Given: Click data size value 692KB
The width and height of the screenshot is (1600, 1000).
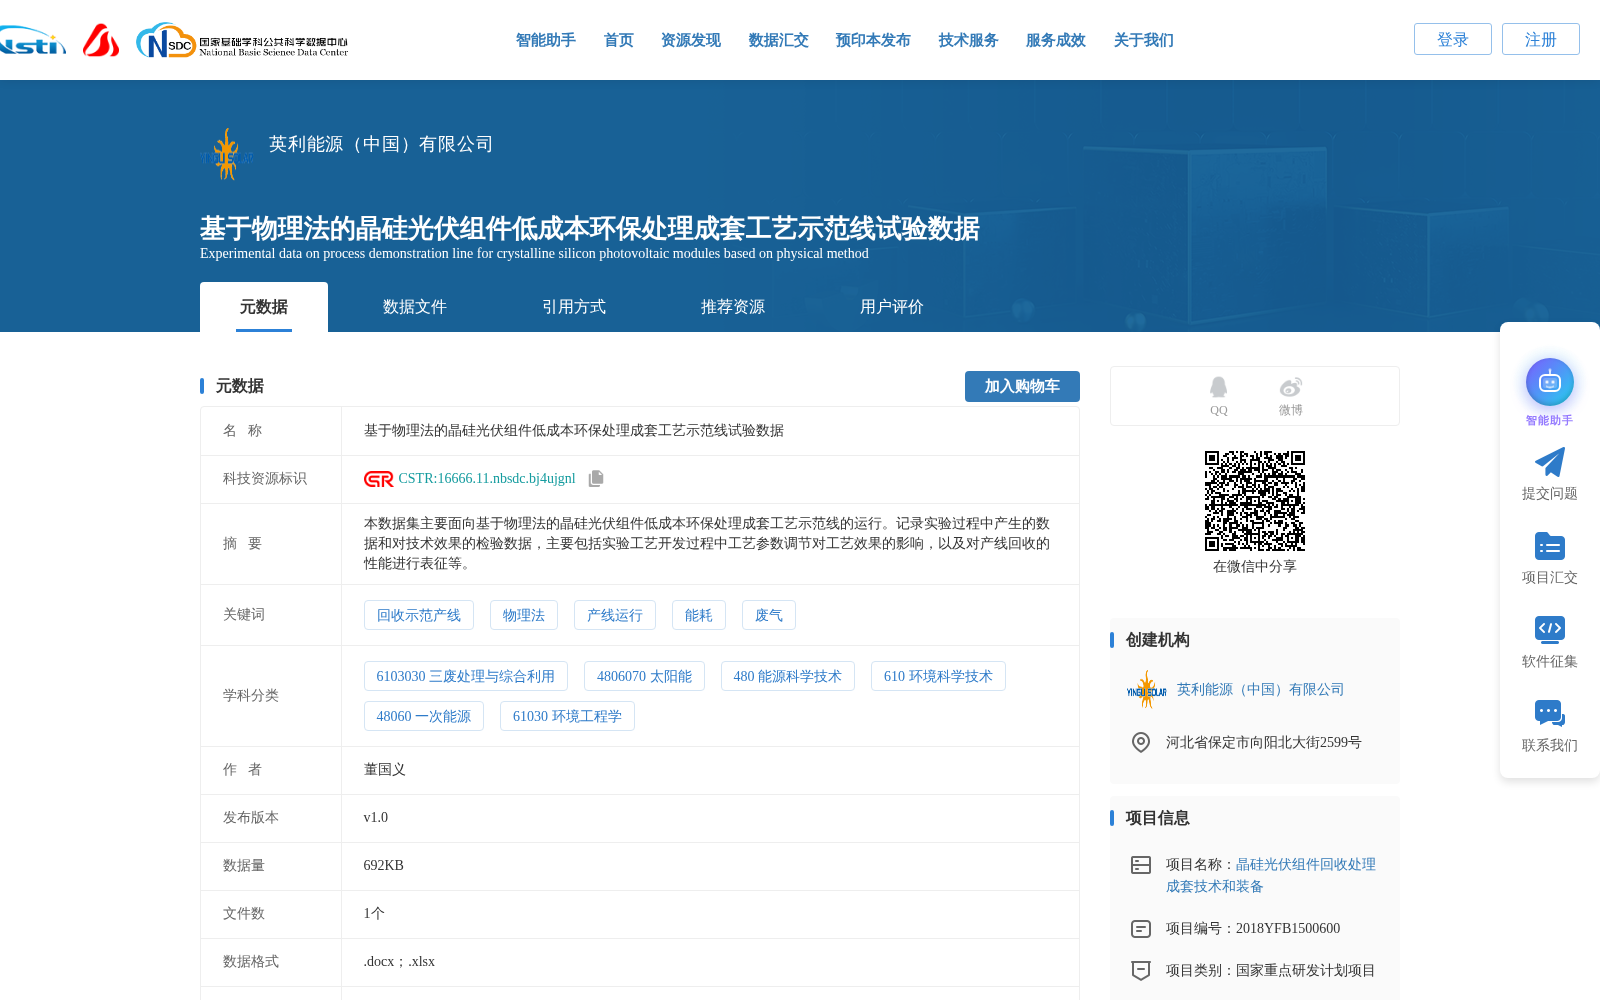Looking at the screenshot, I should 384,866.
